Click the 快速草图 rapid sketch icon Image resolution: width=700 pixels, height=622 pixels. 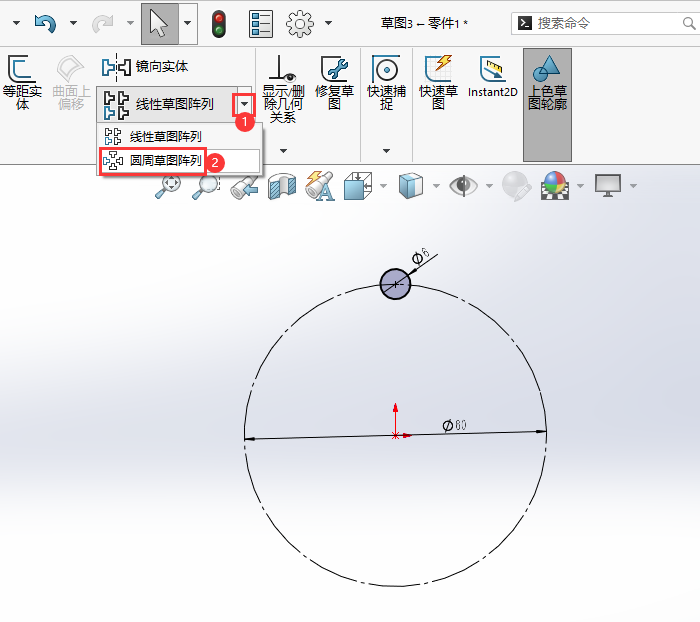(x=438, y=82)
